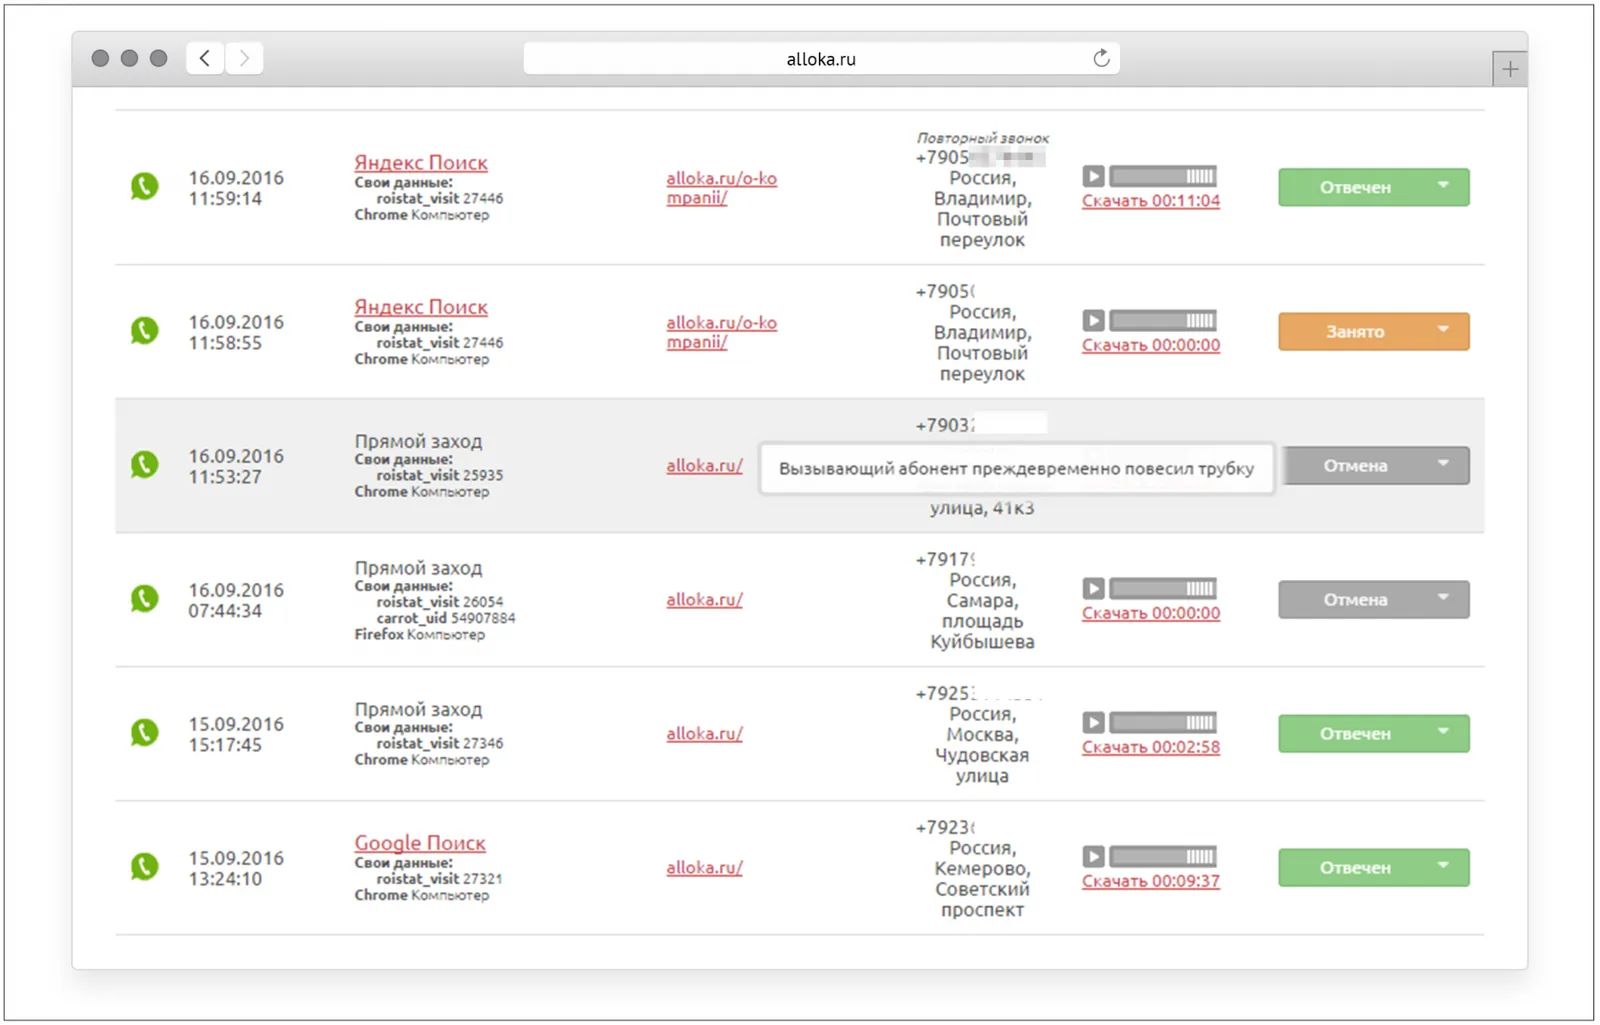Play the Samara call recording
Image resolution: width=1600 pixels, height=1025 pixels.
coord(1093,588)
